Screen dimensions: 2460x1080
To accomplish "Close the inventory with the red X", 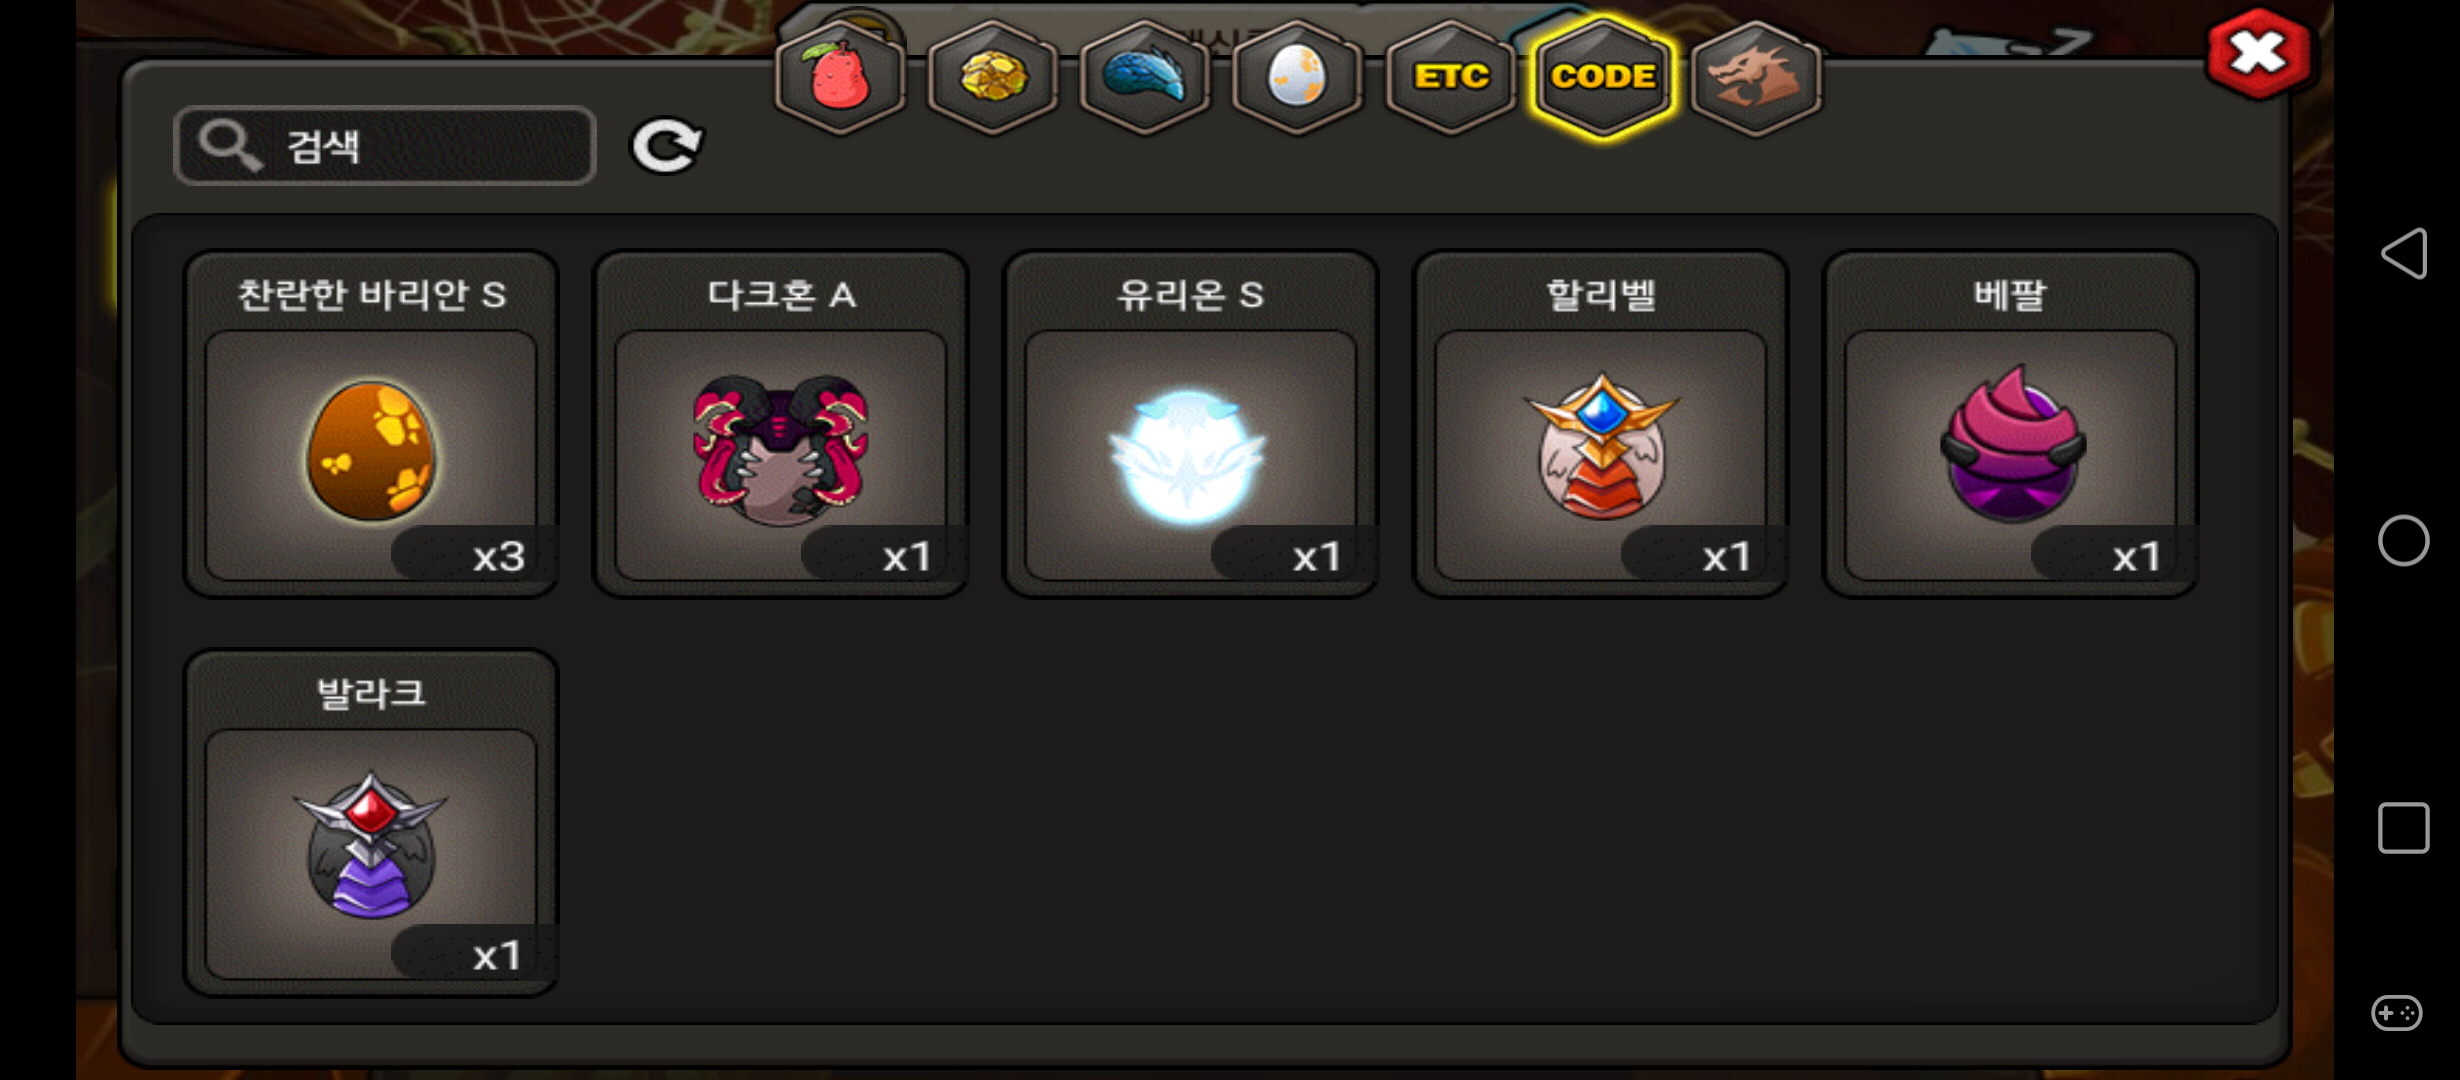I will [x=2258, y=53].
